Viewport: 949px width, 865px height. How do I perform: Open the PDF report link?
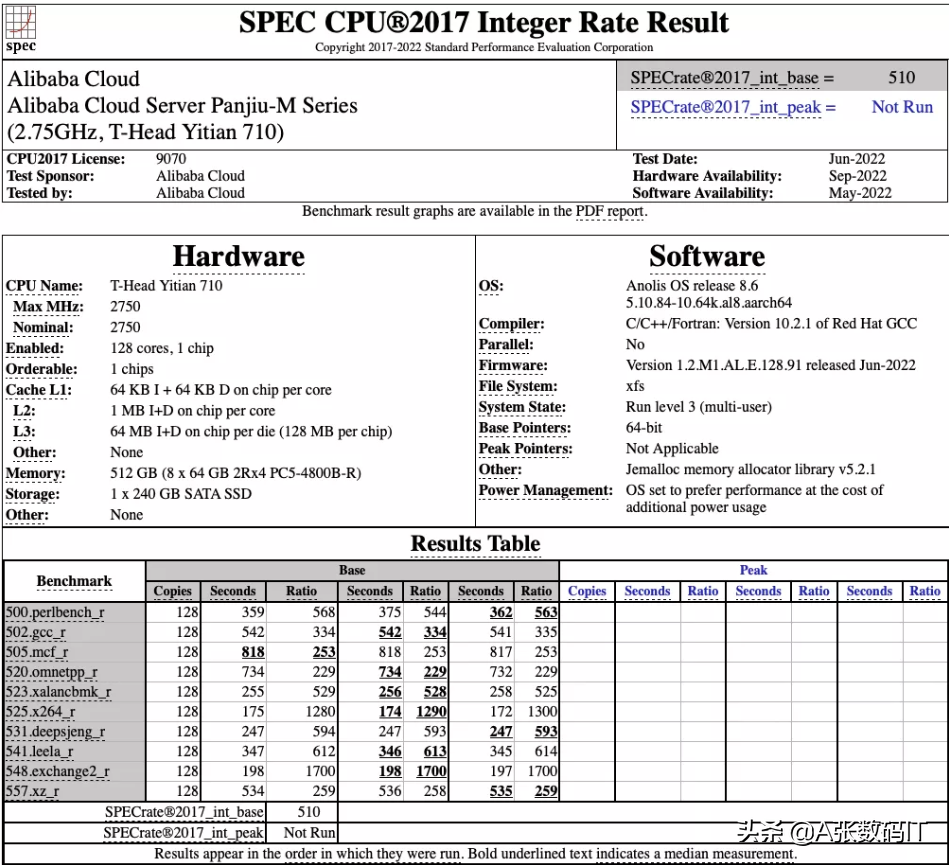609,211
